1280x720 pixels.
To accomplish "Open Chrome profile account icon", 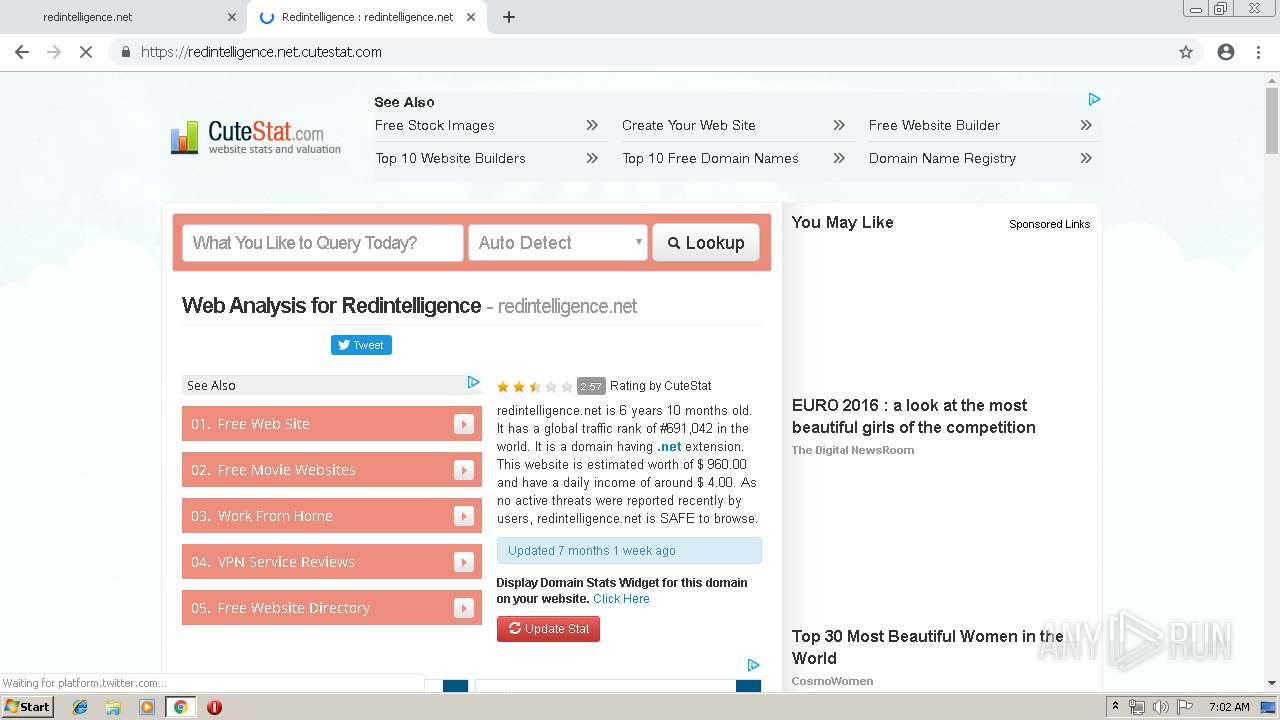I will [1226, 52].
